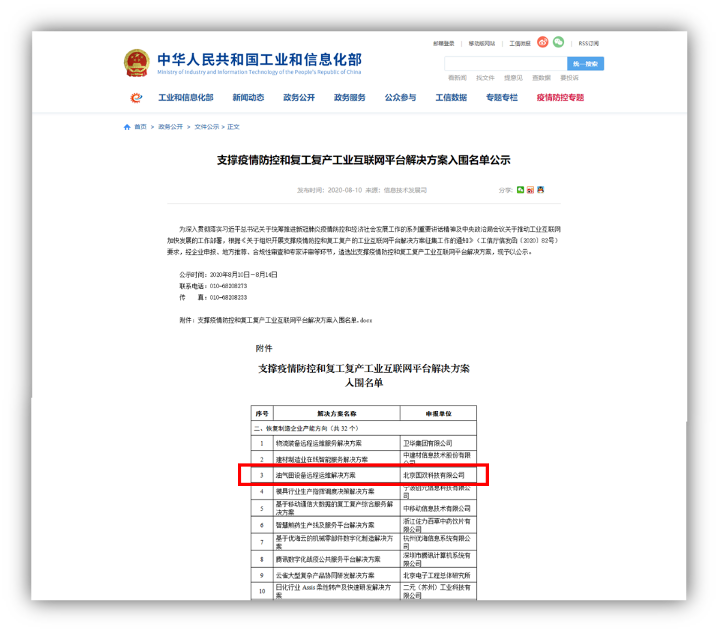This screenshot has height=631, width=718.
Task: Open red 疫情防控专题 menu item
Action: tap(560, 98)
